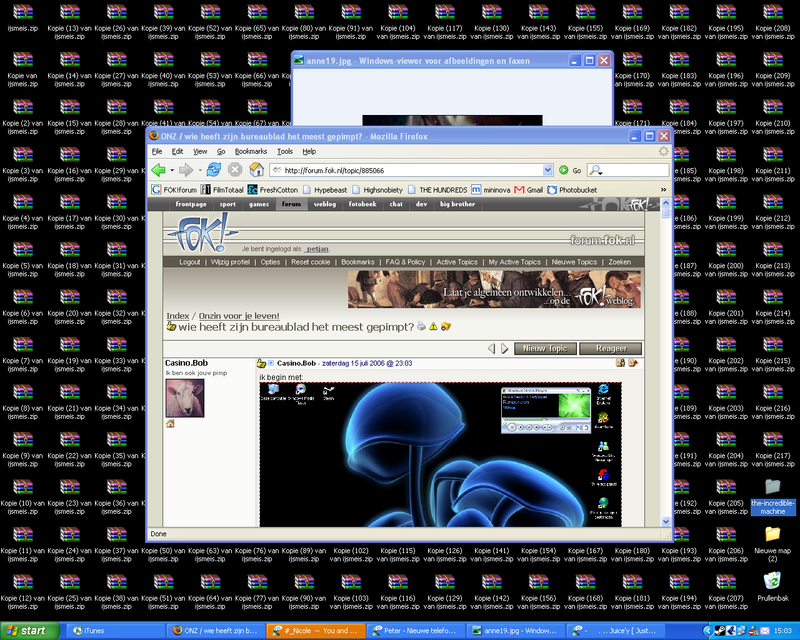Open the Edit menu in Firefox
Screen dimensions: 800x640
tap(177, 152)
